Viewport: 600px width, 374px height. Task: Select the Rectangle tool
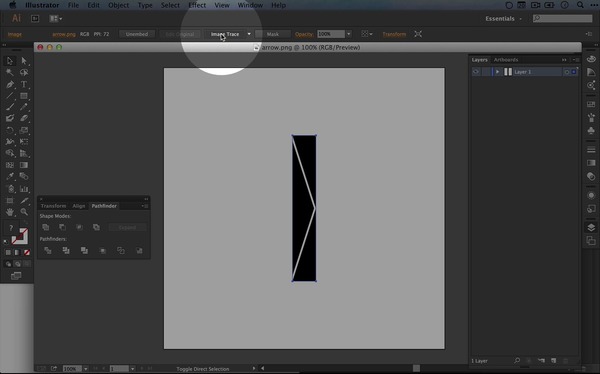(x=24, y=96)
